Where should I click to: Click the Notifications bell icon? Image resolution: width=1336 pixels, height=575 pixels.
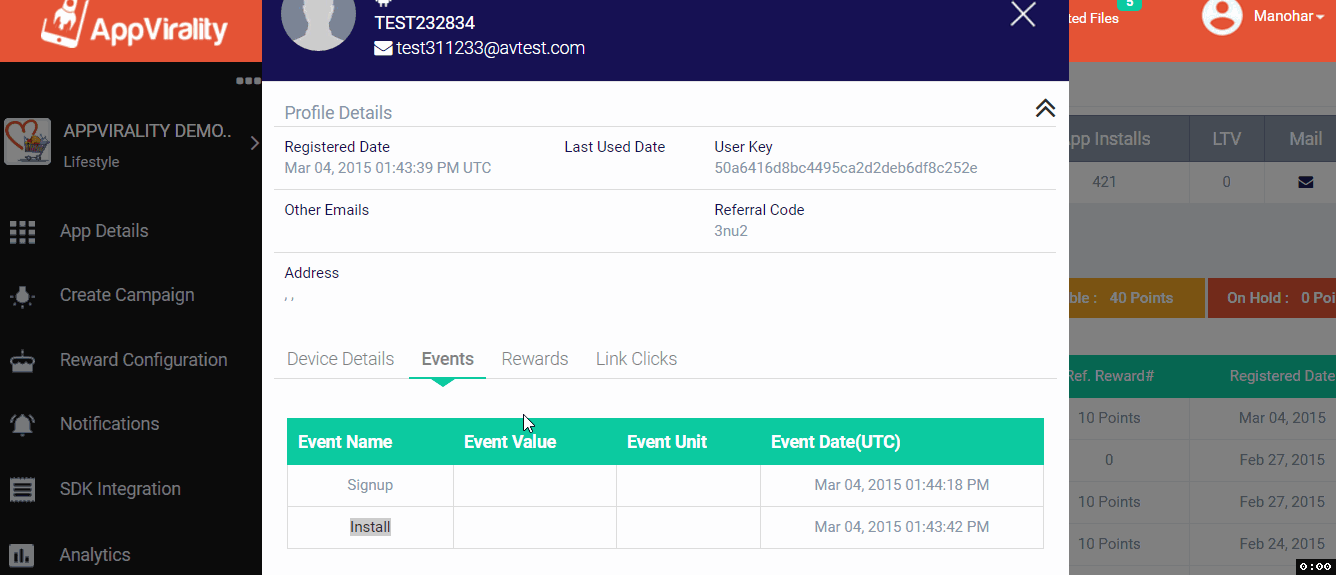(x=22, y=425)
